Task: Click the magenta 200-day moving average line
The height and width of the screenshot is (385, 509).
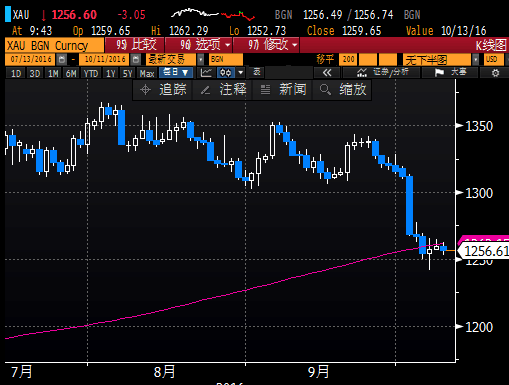Action: (x=246, y=290)
